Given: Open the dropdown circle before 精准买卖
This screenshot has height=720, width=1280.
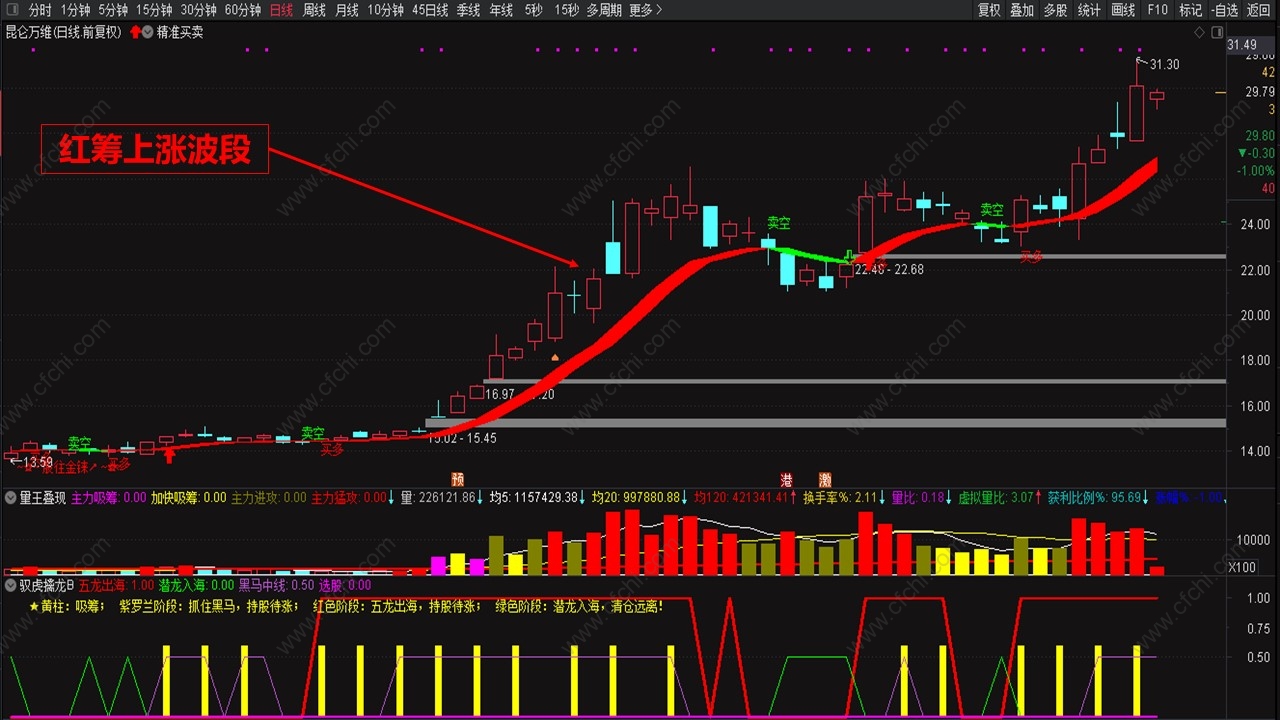Looking at the screenshot, I should coord(148,32).
